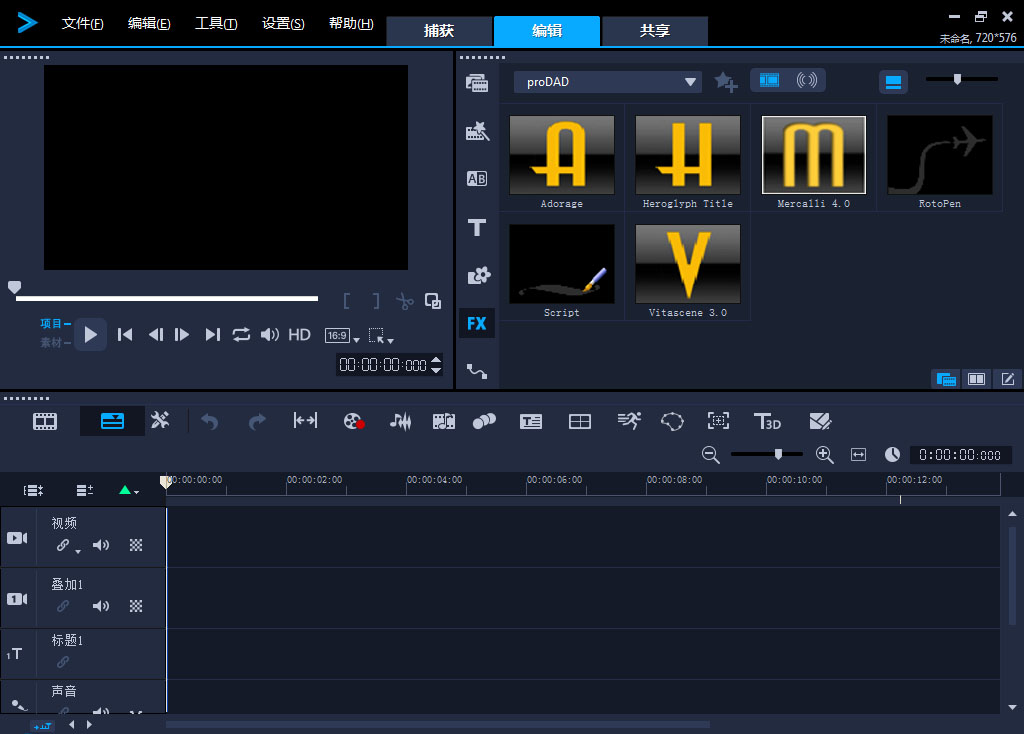Mute the 叠加1 track audio
This screenshot has width=1024, height=734.
(x=101, y=606)
